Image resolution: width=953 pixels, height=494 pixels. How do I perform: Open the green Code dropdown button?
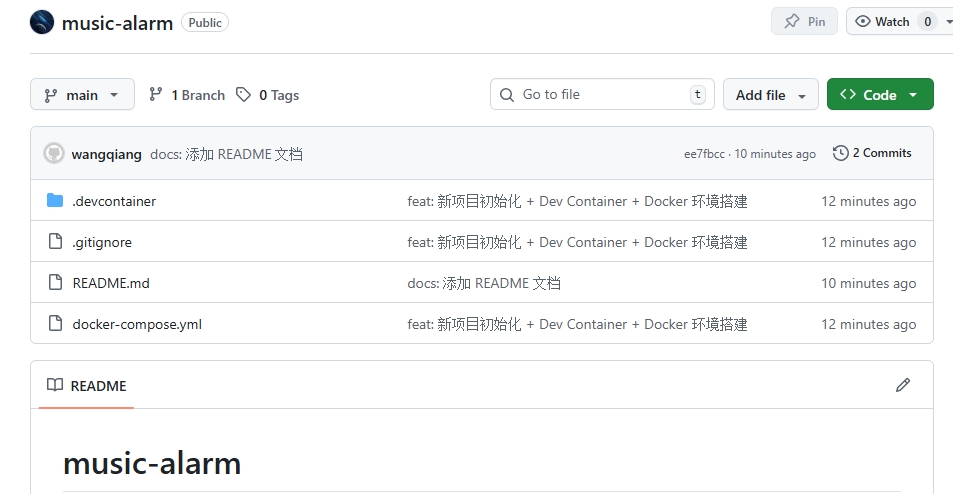880,94
